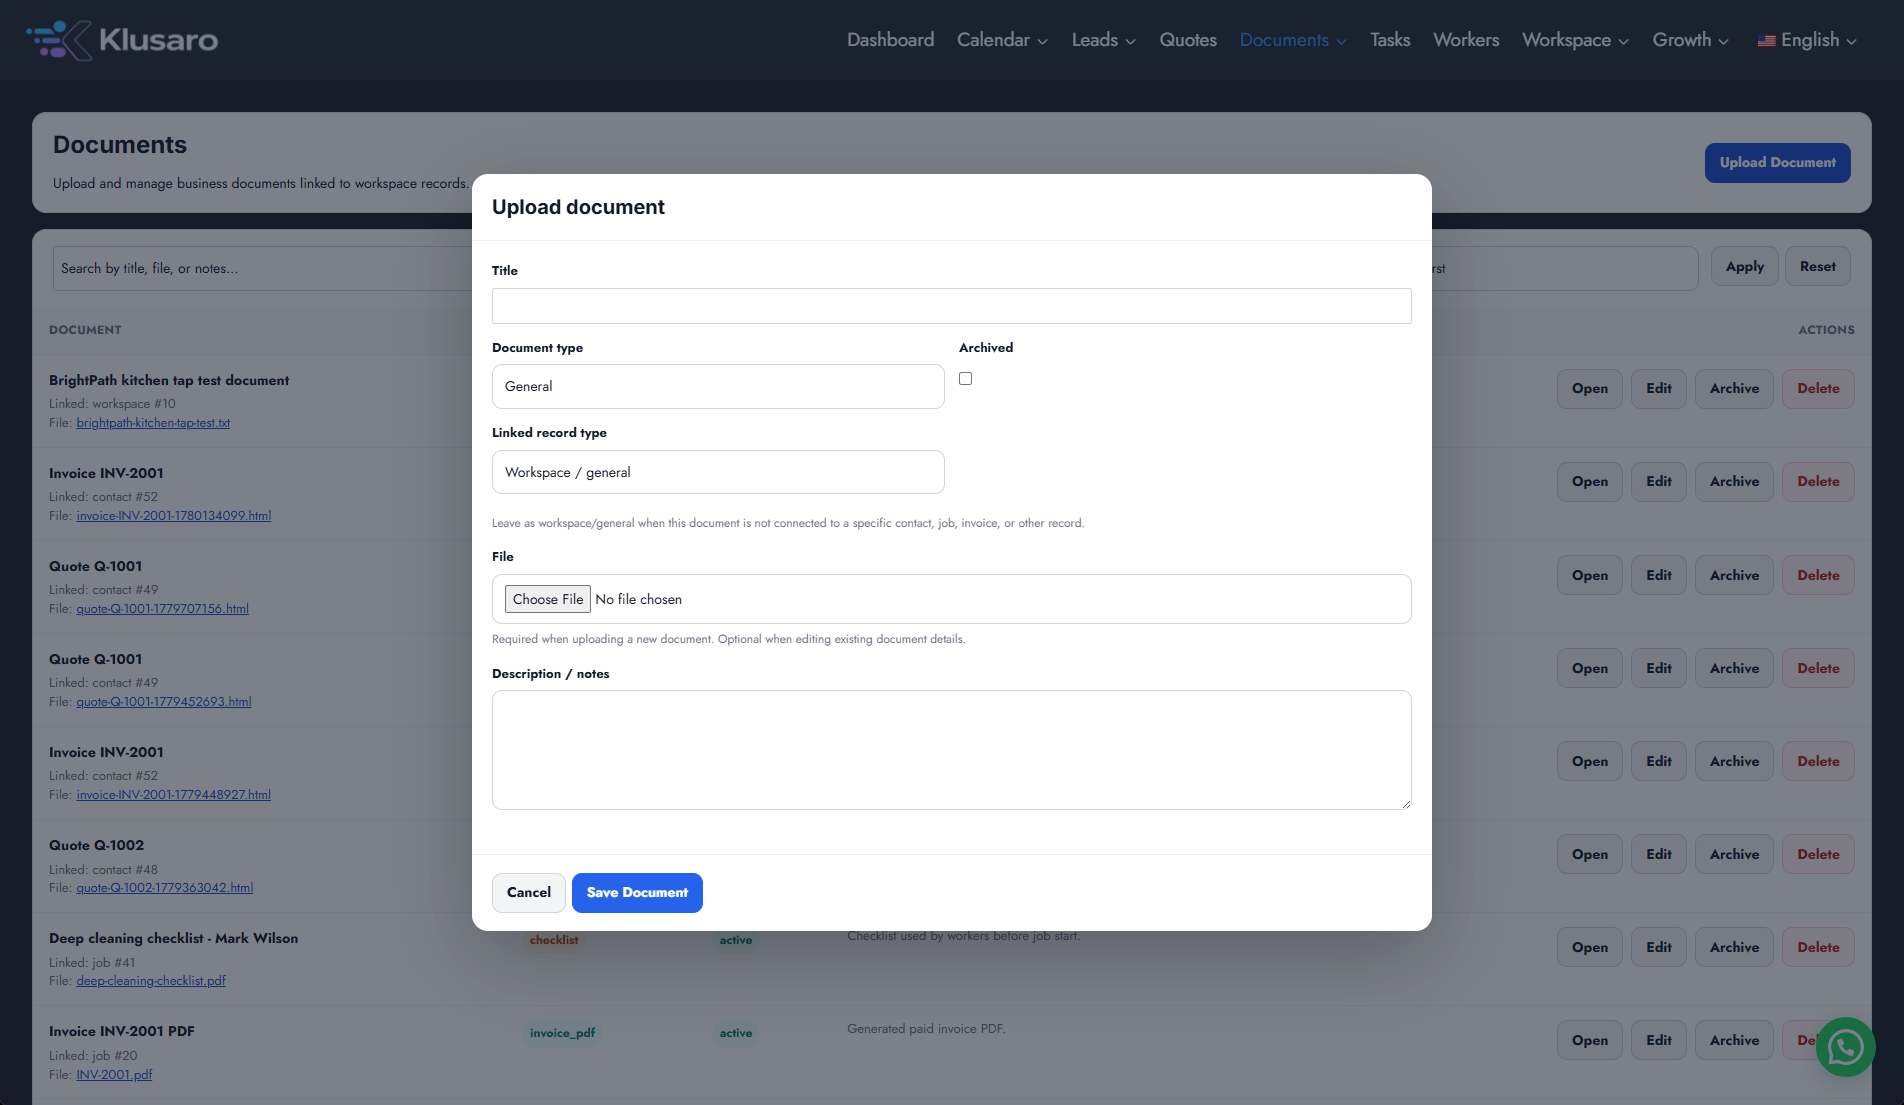
Task: Click the 'Generated paid invoice PDF.' note
Action: (926, 1029)
